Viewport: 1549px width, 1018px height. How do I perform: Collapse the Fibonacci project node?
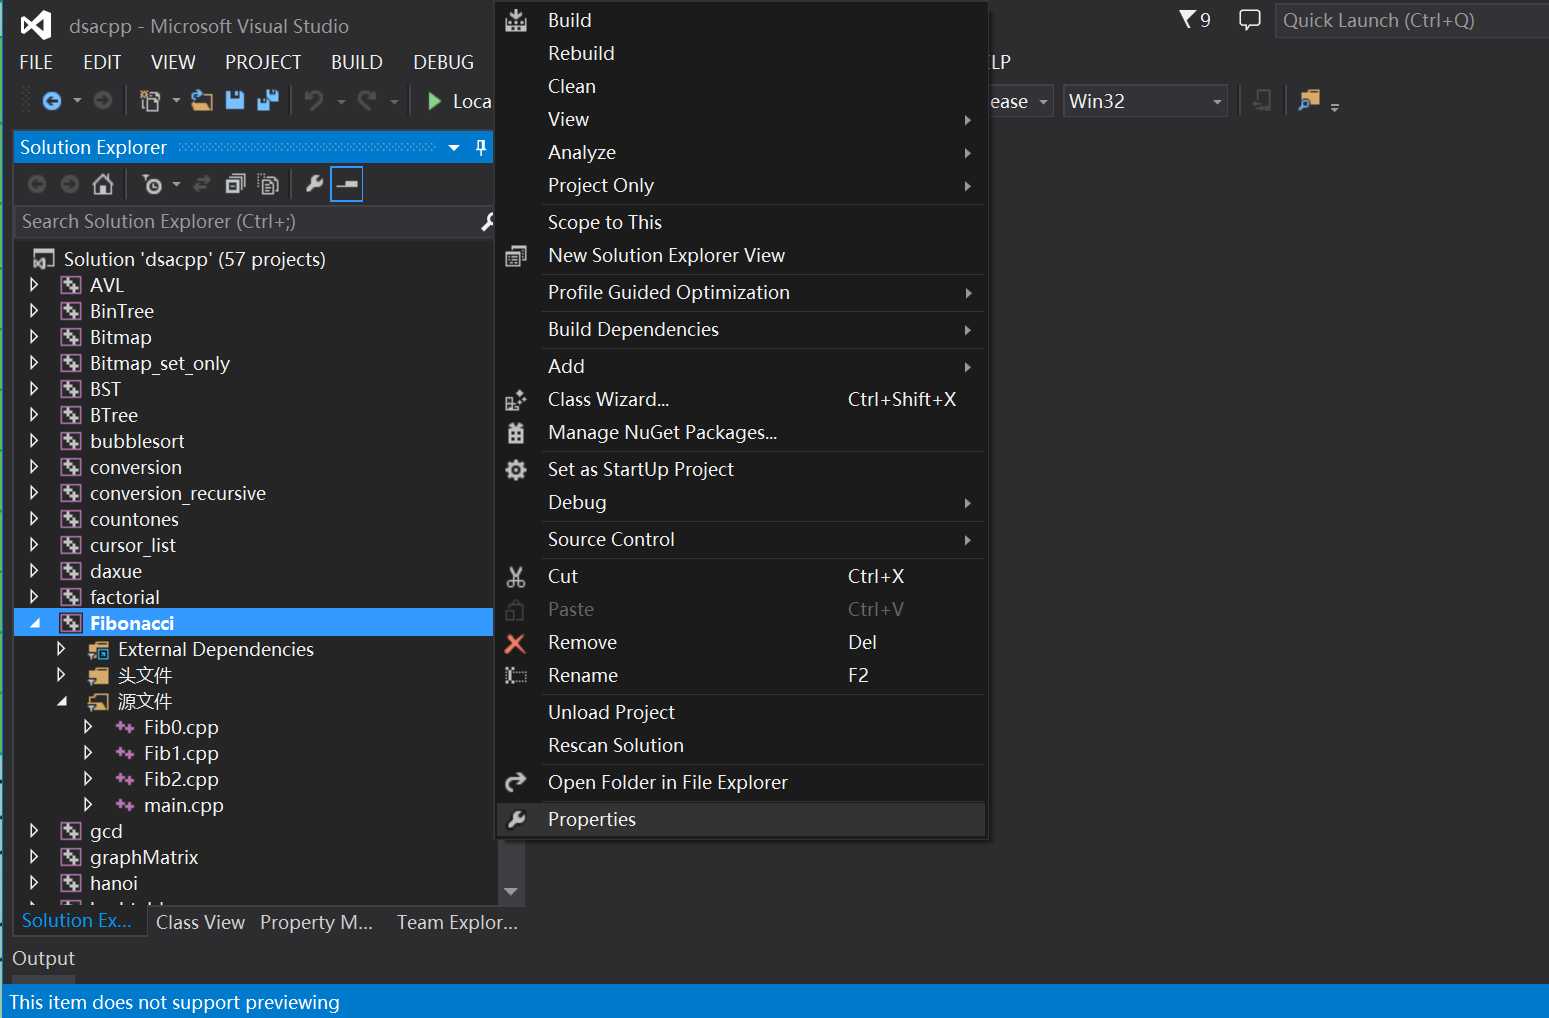coord(35,623)
